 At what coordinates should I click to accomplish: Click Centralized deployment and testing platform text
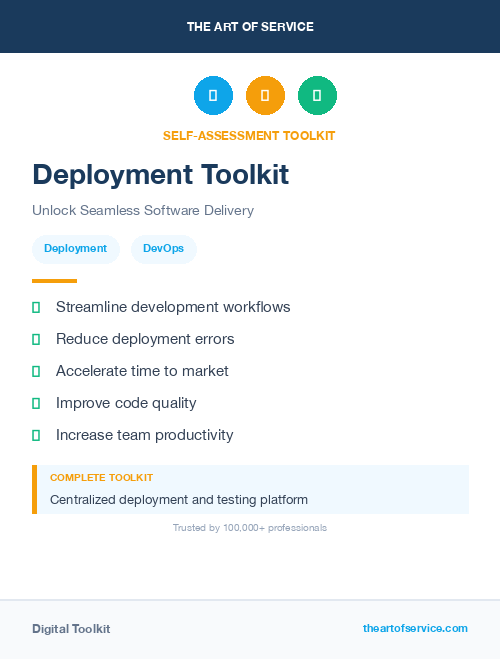179,500
